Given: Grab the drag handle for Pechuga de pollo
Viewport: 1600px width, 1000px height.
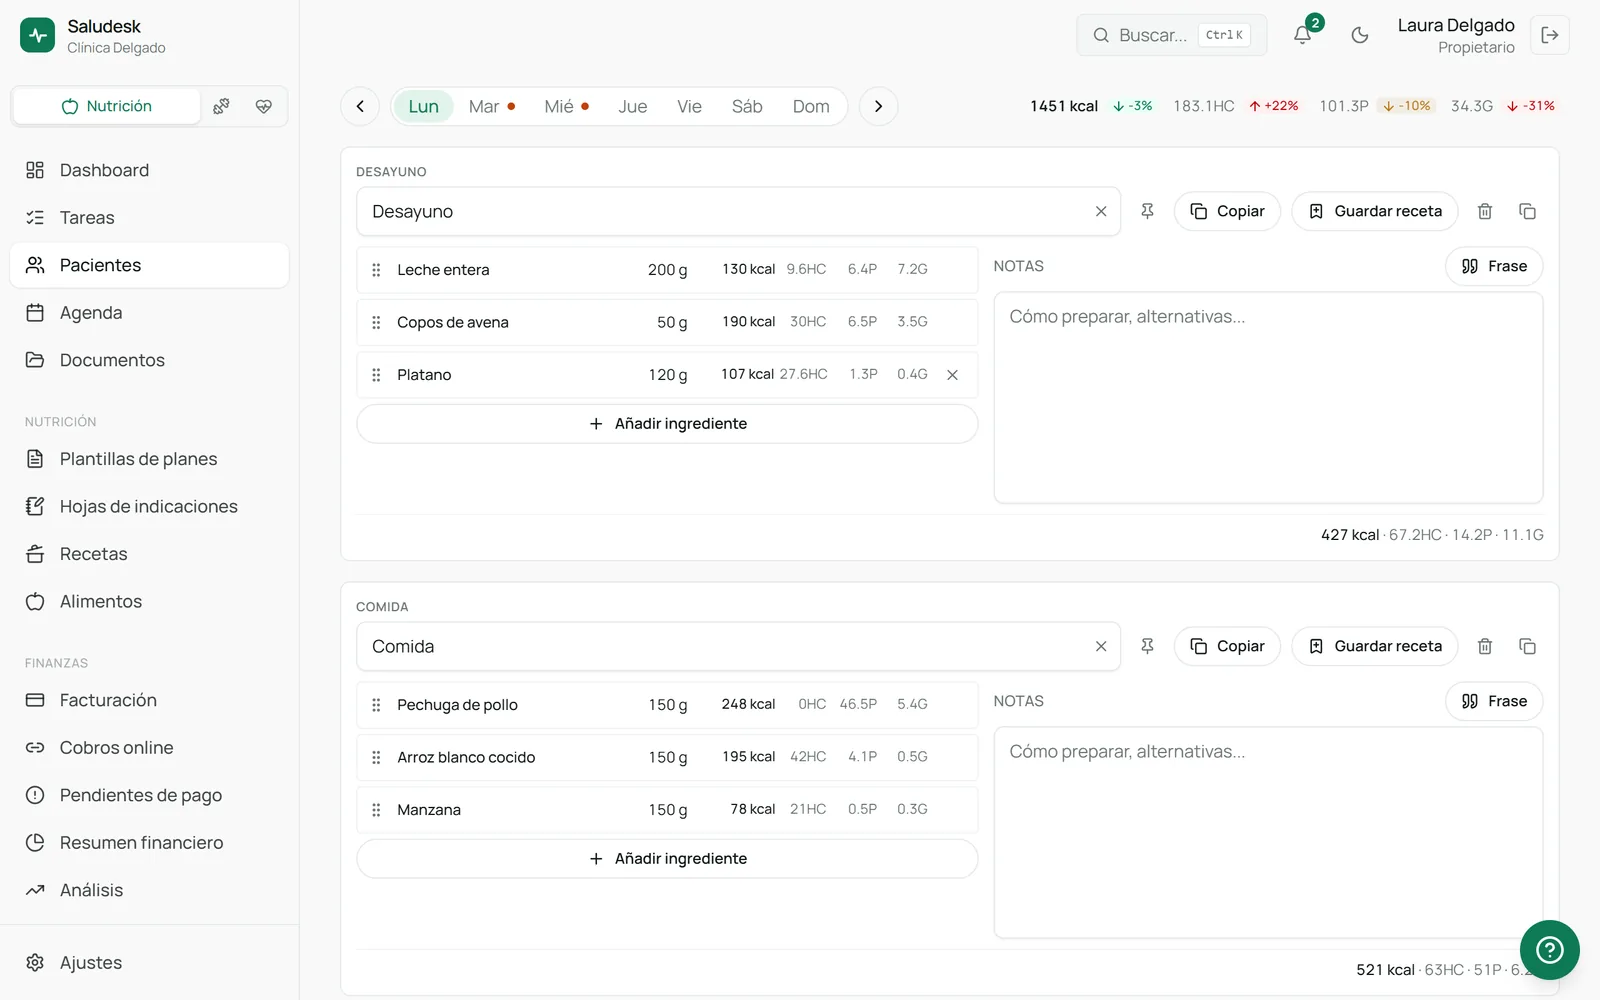Looking at the screenshot, I should [x=376, y=705].
